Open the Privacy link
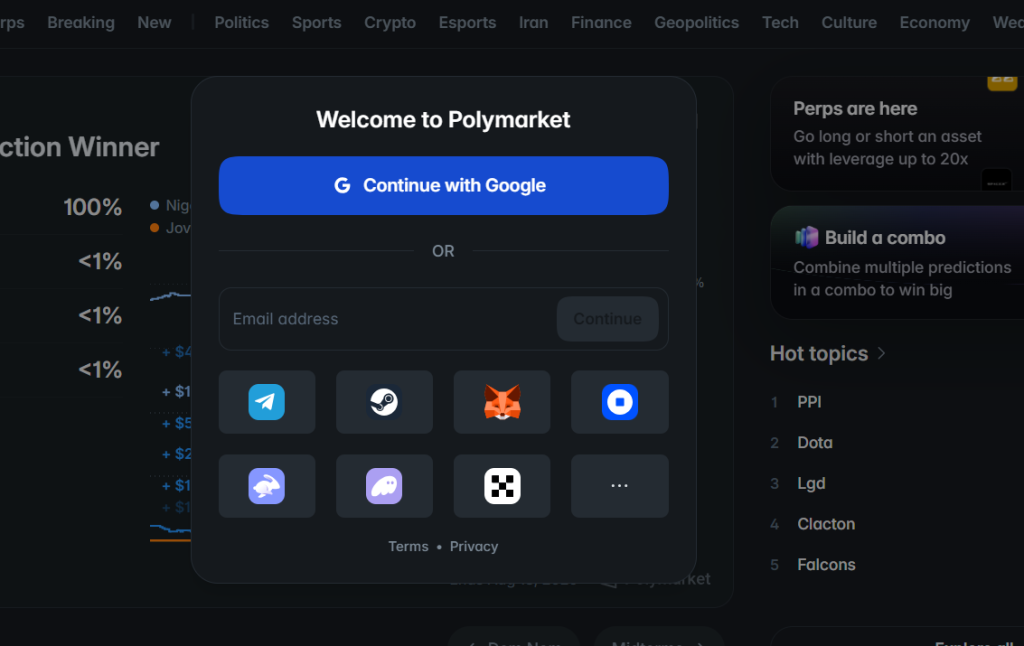 coord(473,547)
